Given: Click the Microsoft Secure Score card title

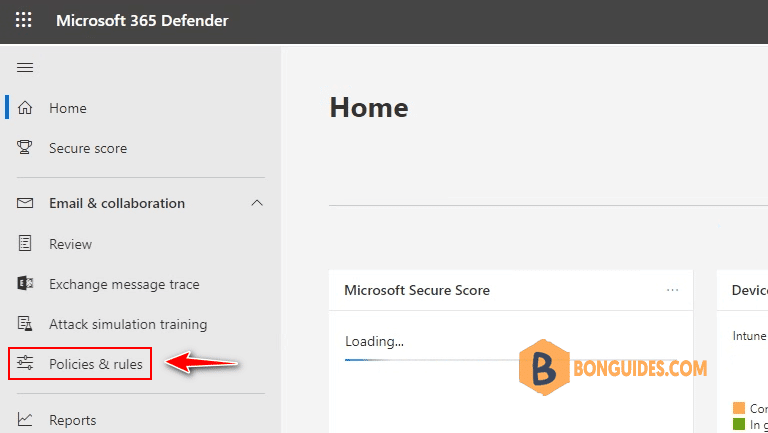Looking at the screenshot, I should pyautogui.click(x=417, y=290).
